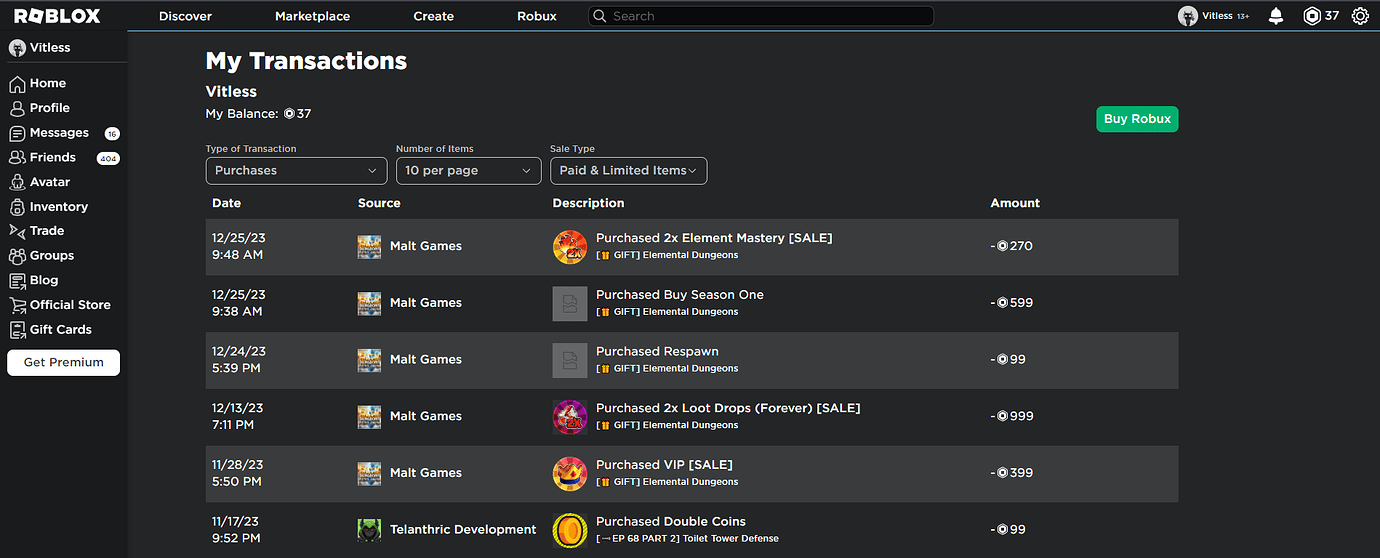Click the Roblox logo

[59, 16]
